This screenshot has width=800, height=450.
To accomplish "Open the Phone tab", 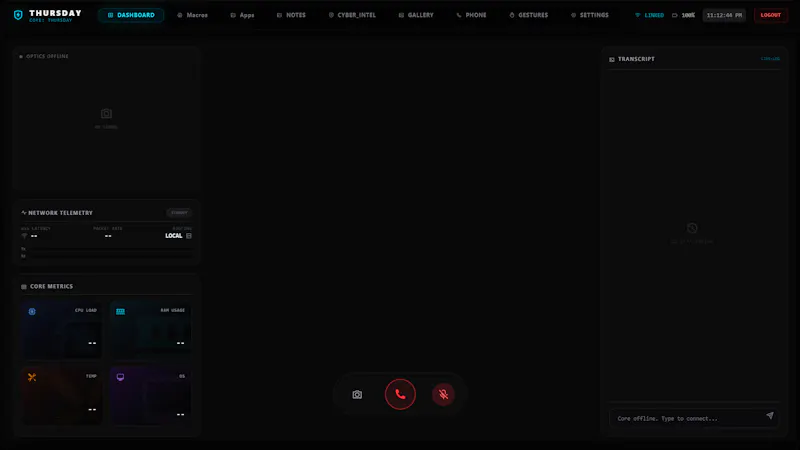I will tap(471, 15).
